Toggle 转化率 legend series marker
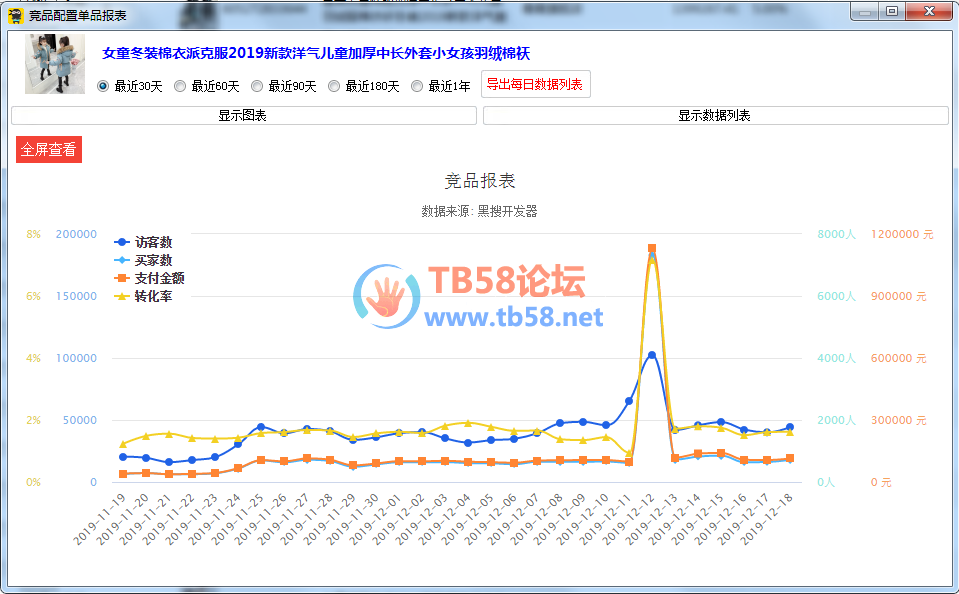 pos(122,296)
